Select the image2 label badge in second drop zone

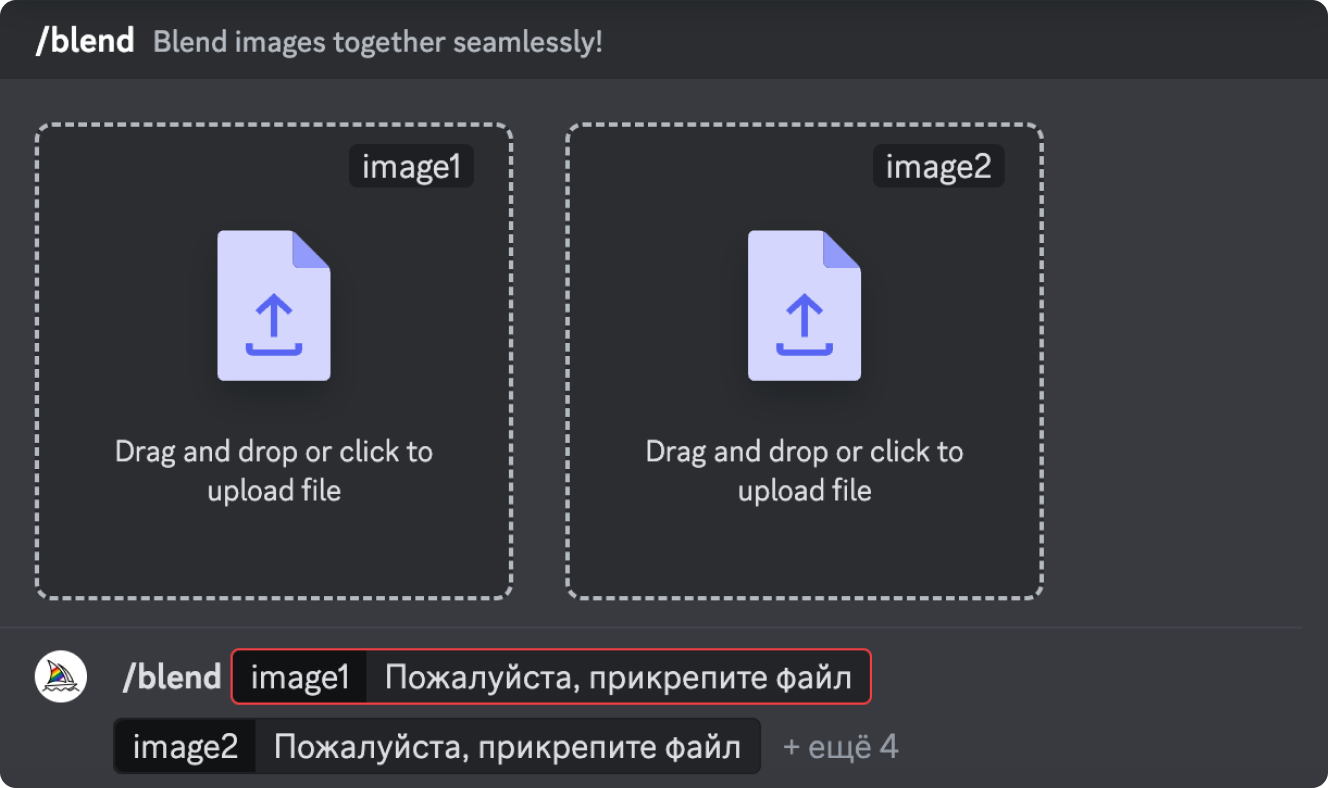(938, 167)
